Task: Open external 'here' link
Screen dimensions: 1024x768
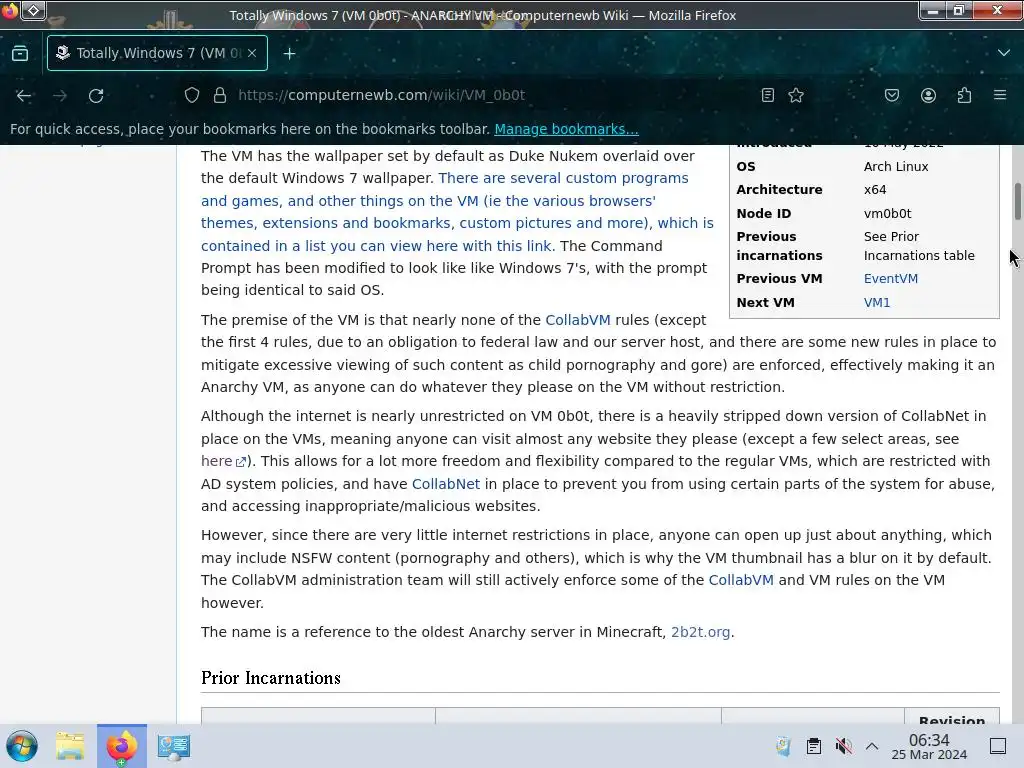Action: [223, 461]
